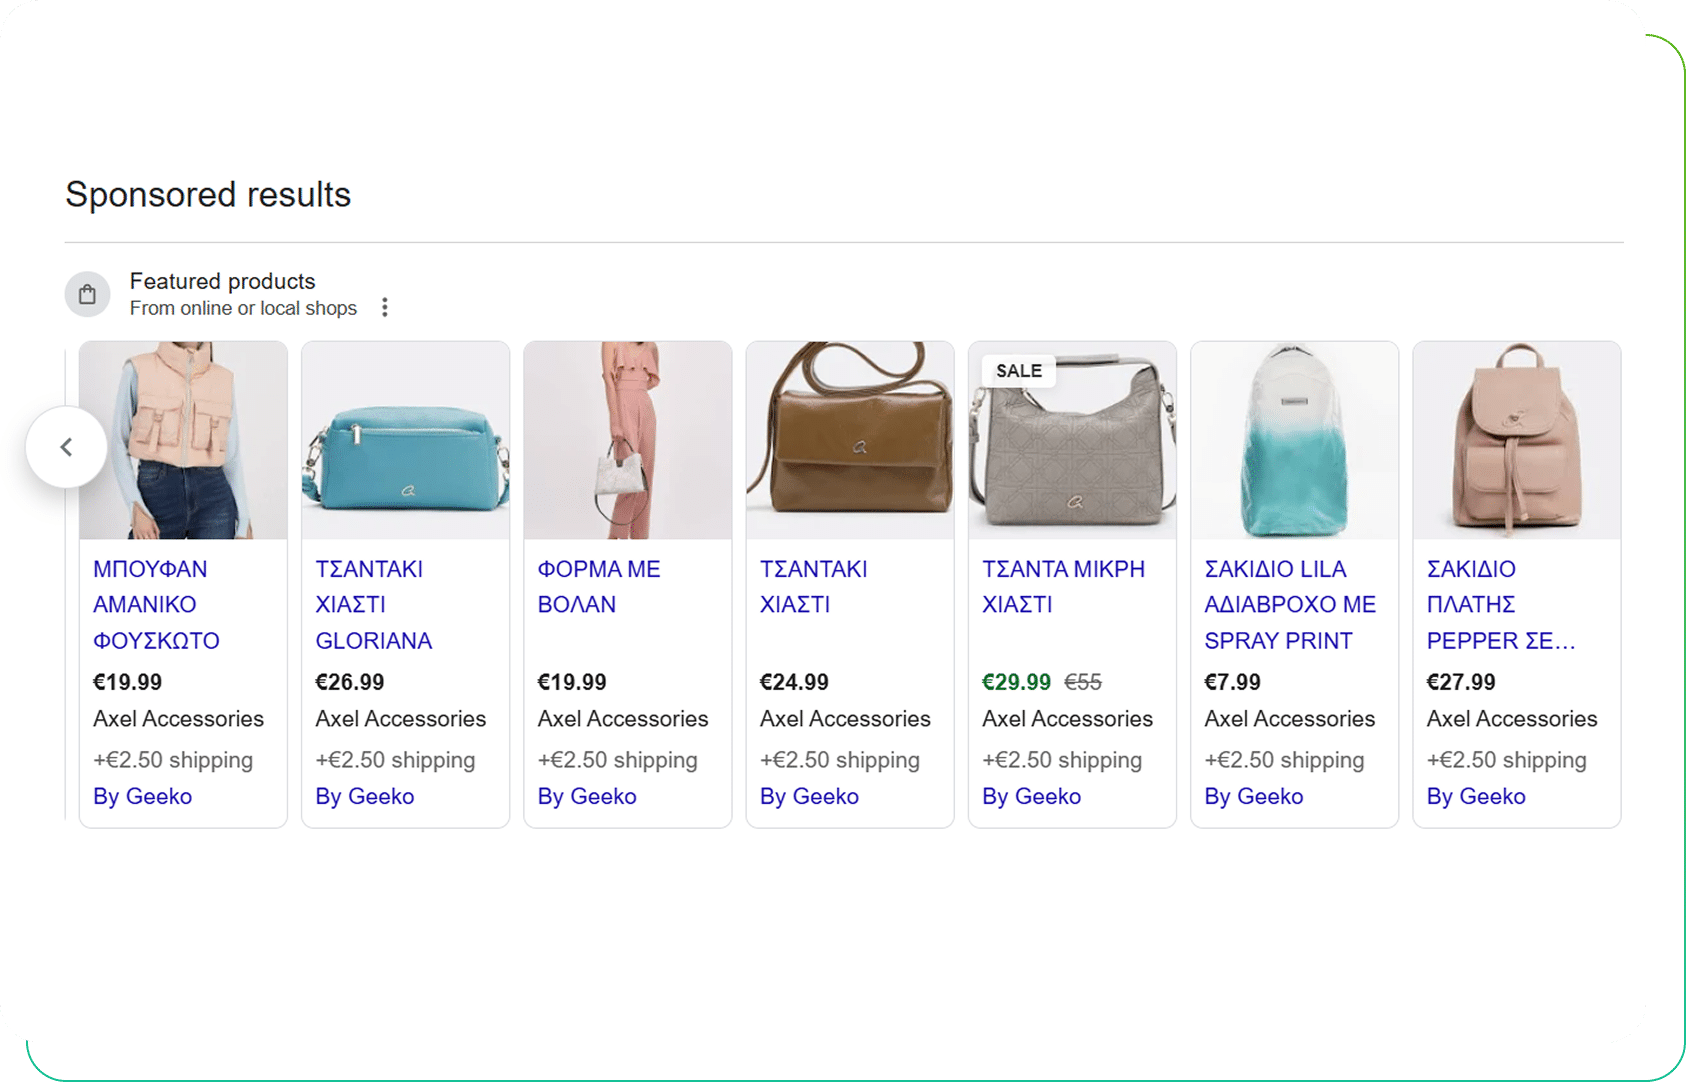
Task: Open the three-dot options next to Featured products
Action: [385, 308]
